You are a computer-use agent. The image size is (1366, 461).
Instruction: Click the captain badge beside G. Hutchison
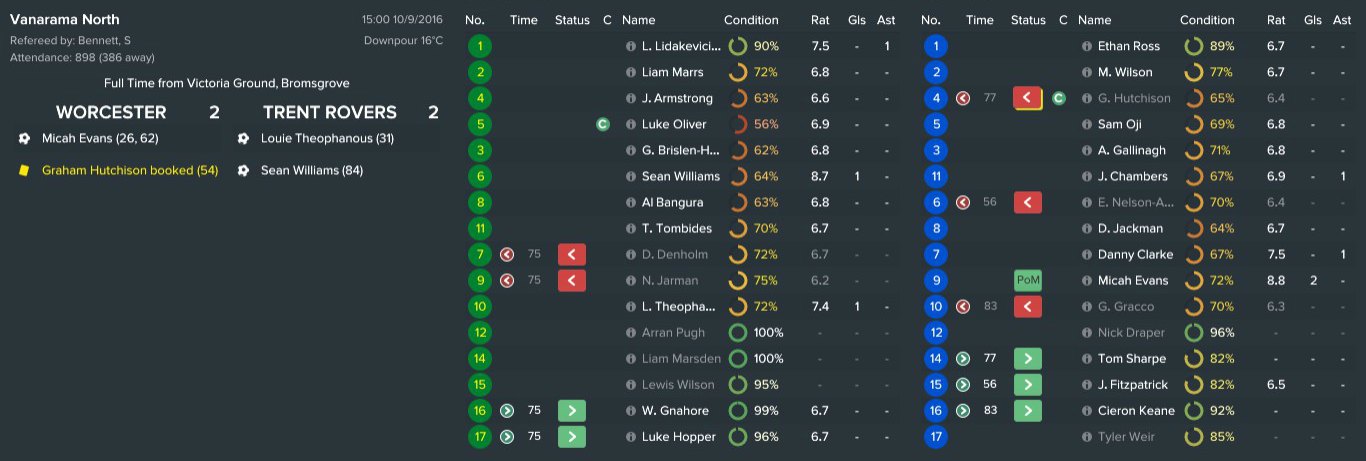click(1059, 98)
